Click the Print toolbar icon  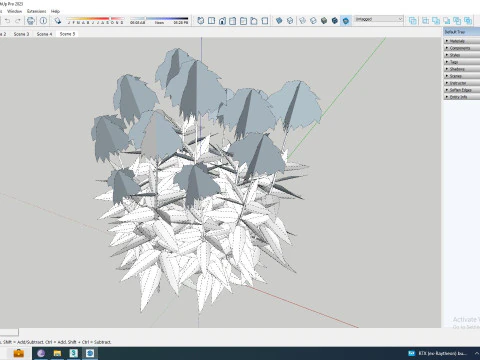[x=31, y=21]
